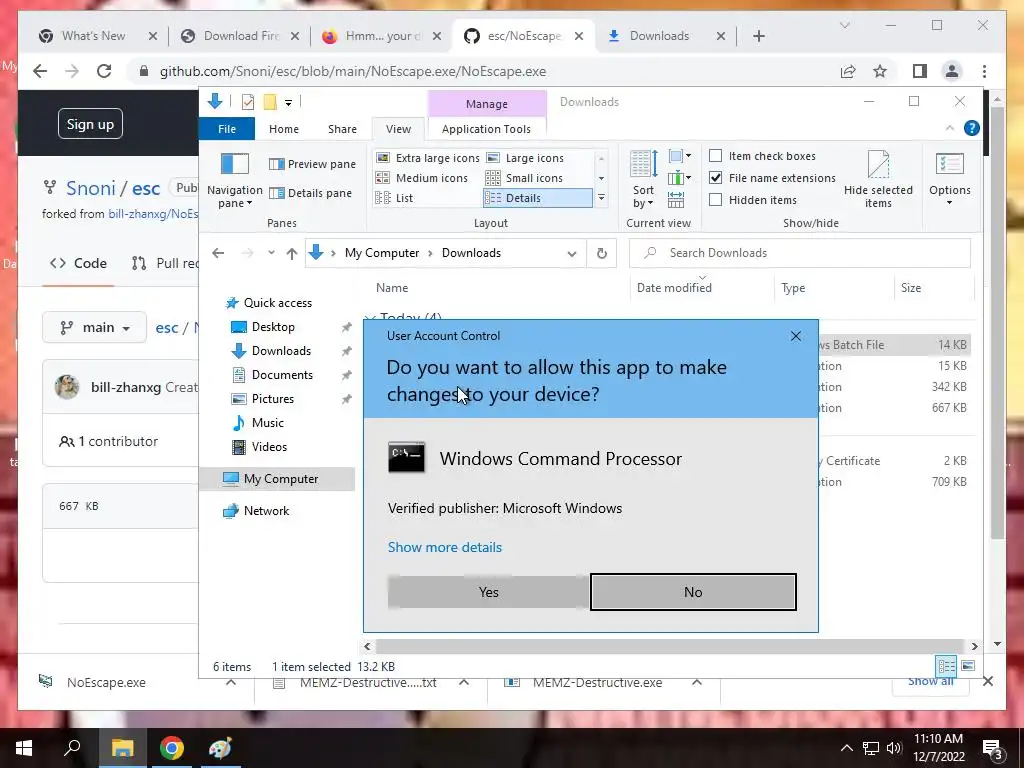Choose Large icons layout

(x=525, y=158)
